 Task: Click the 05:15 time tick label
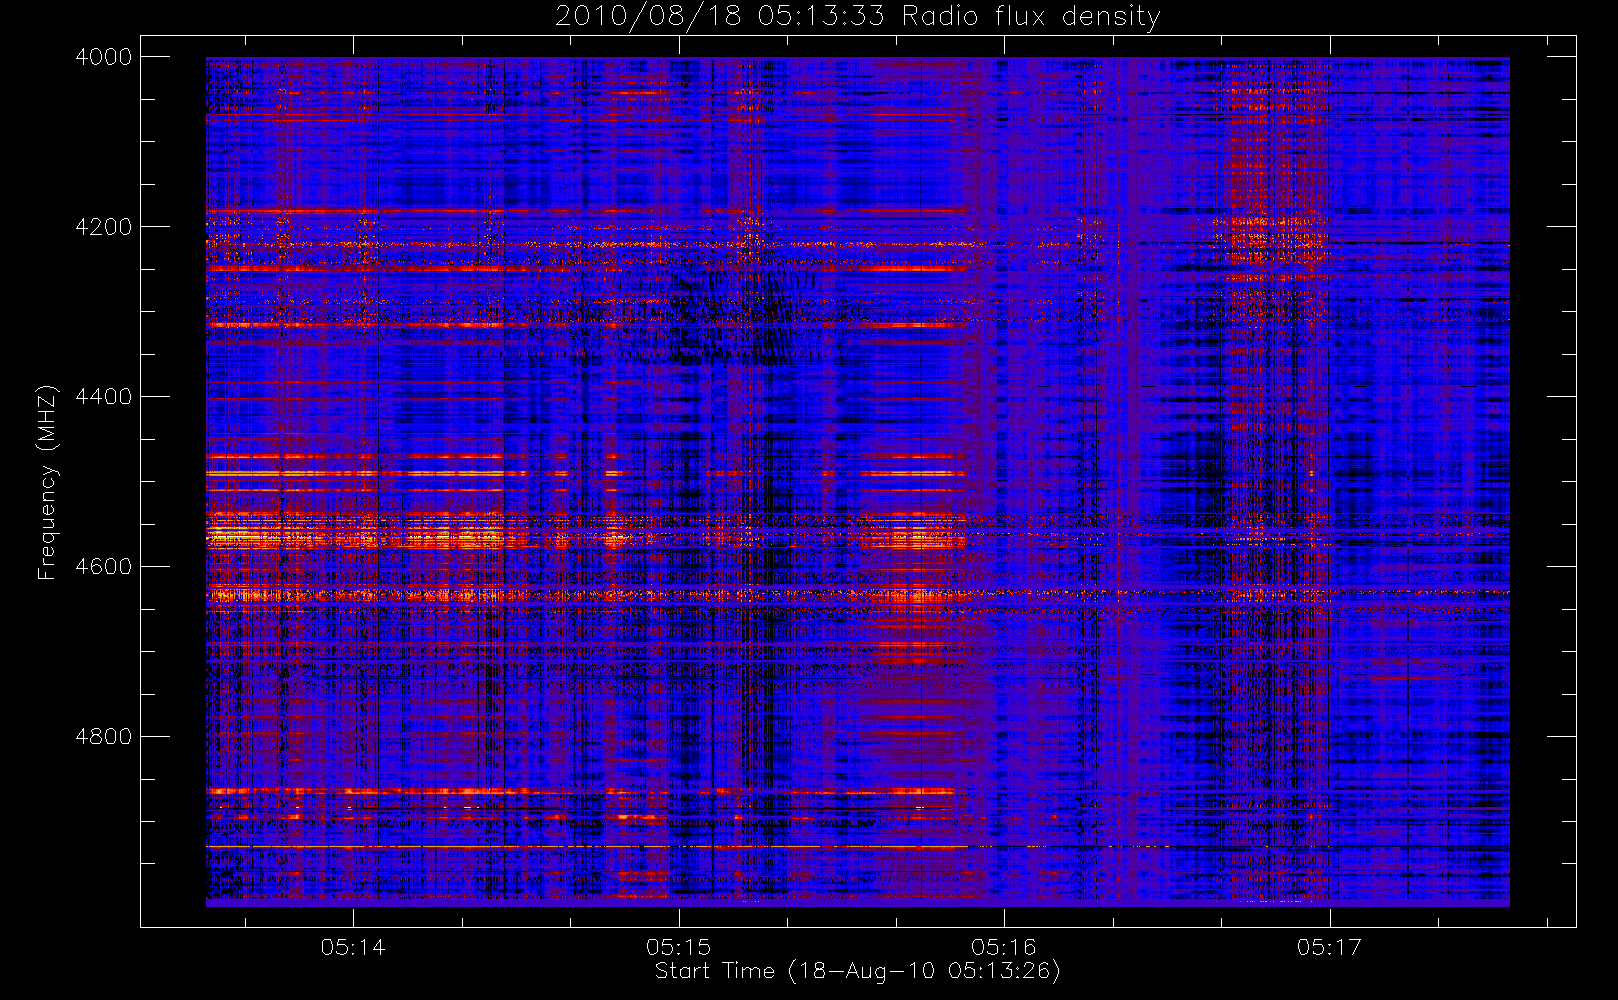[678, 947]
